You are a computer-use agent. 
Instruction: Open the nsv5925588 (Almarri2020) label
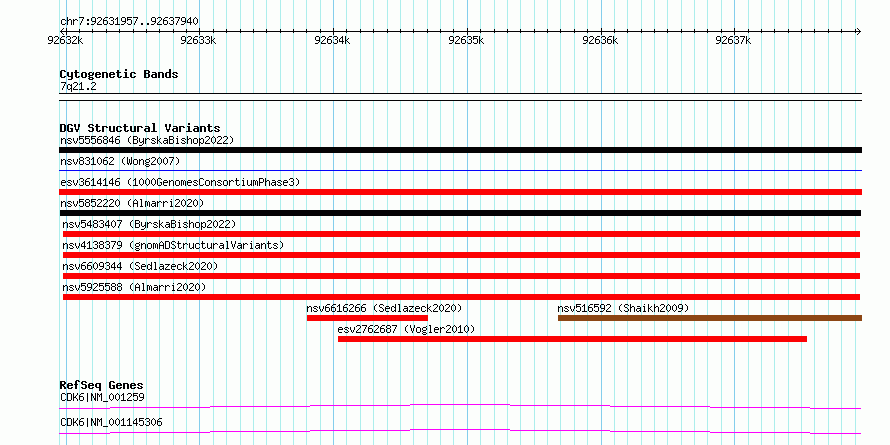pyautogui.click(x=134, y=287)
